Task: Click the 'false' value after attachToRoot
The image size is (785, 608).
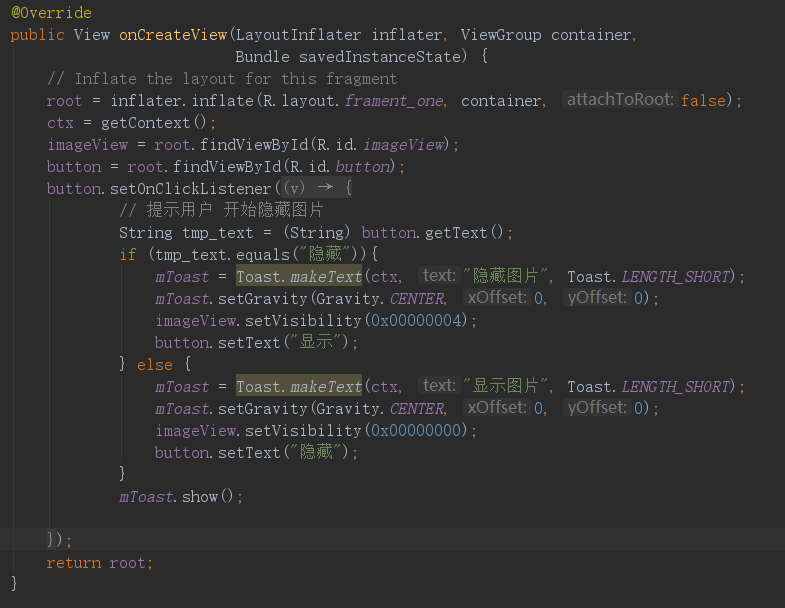Action: [703, 101]
